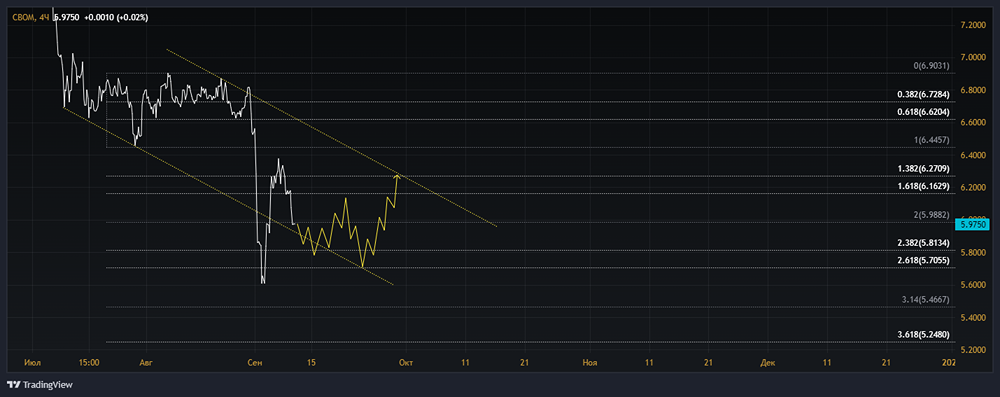Select the 1.382(6.2709) Fibonacci label
The width and height of the screenshot is (1000, 397).
[x=924, y=169]
